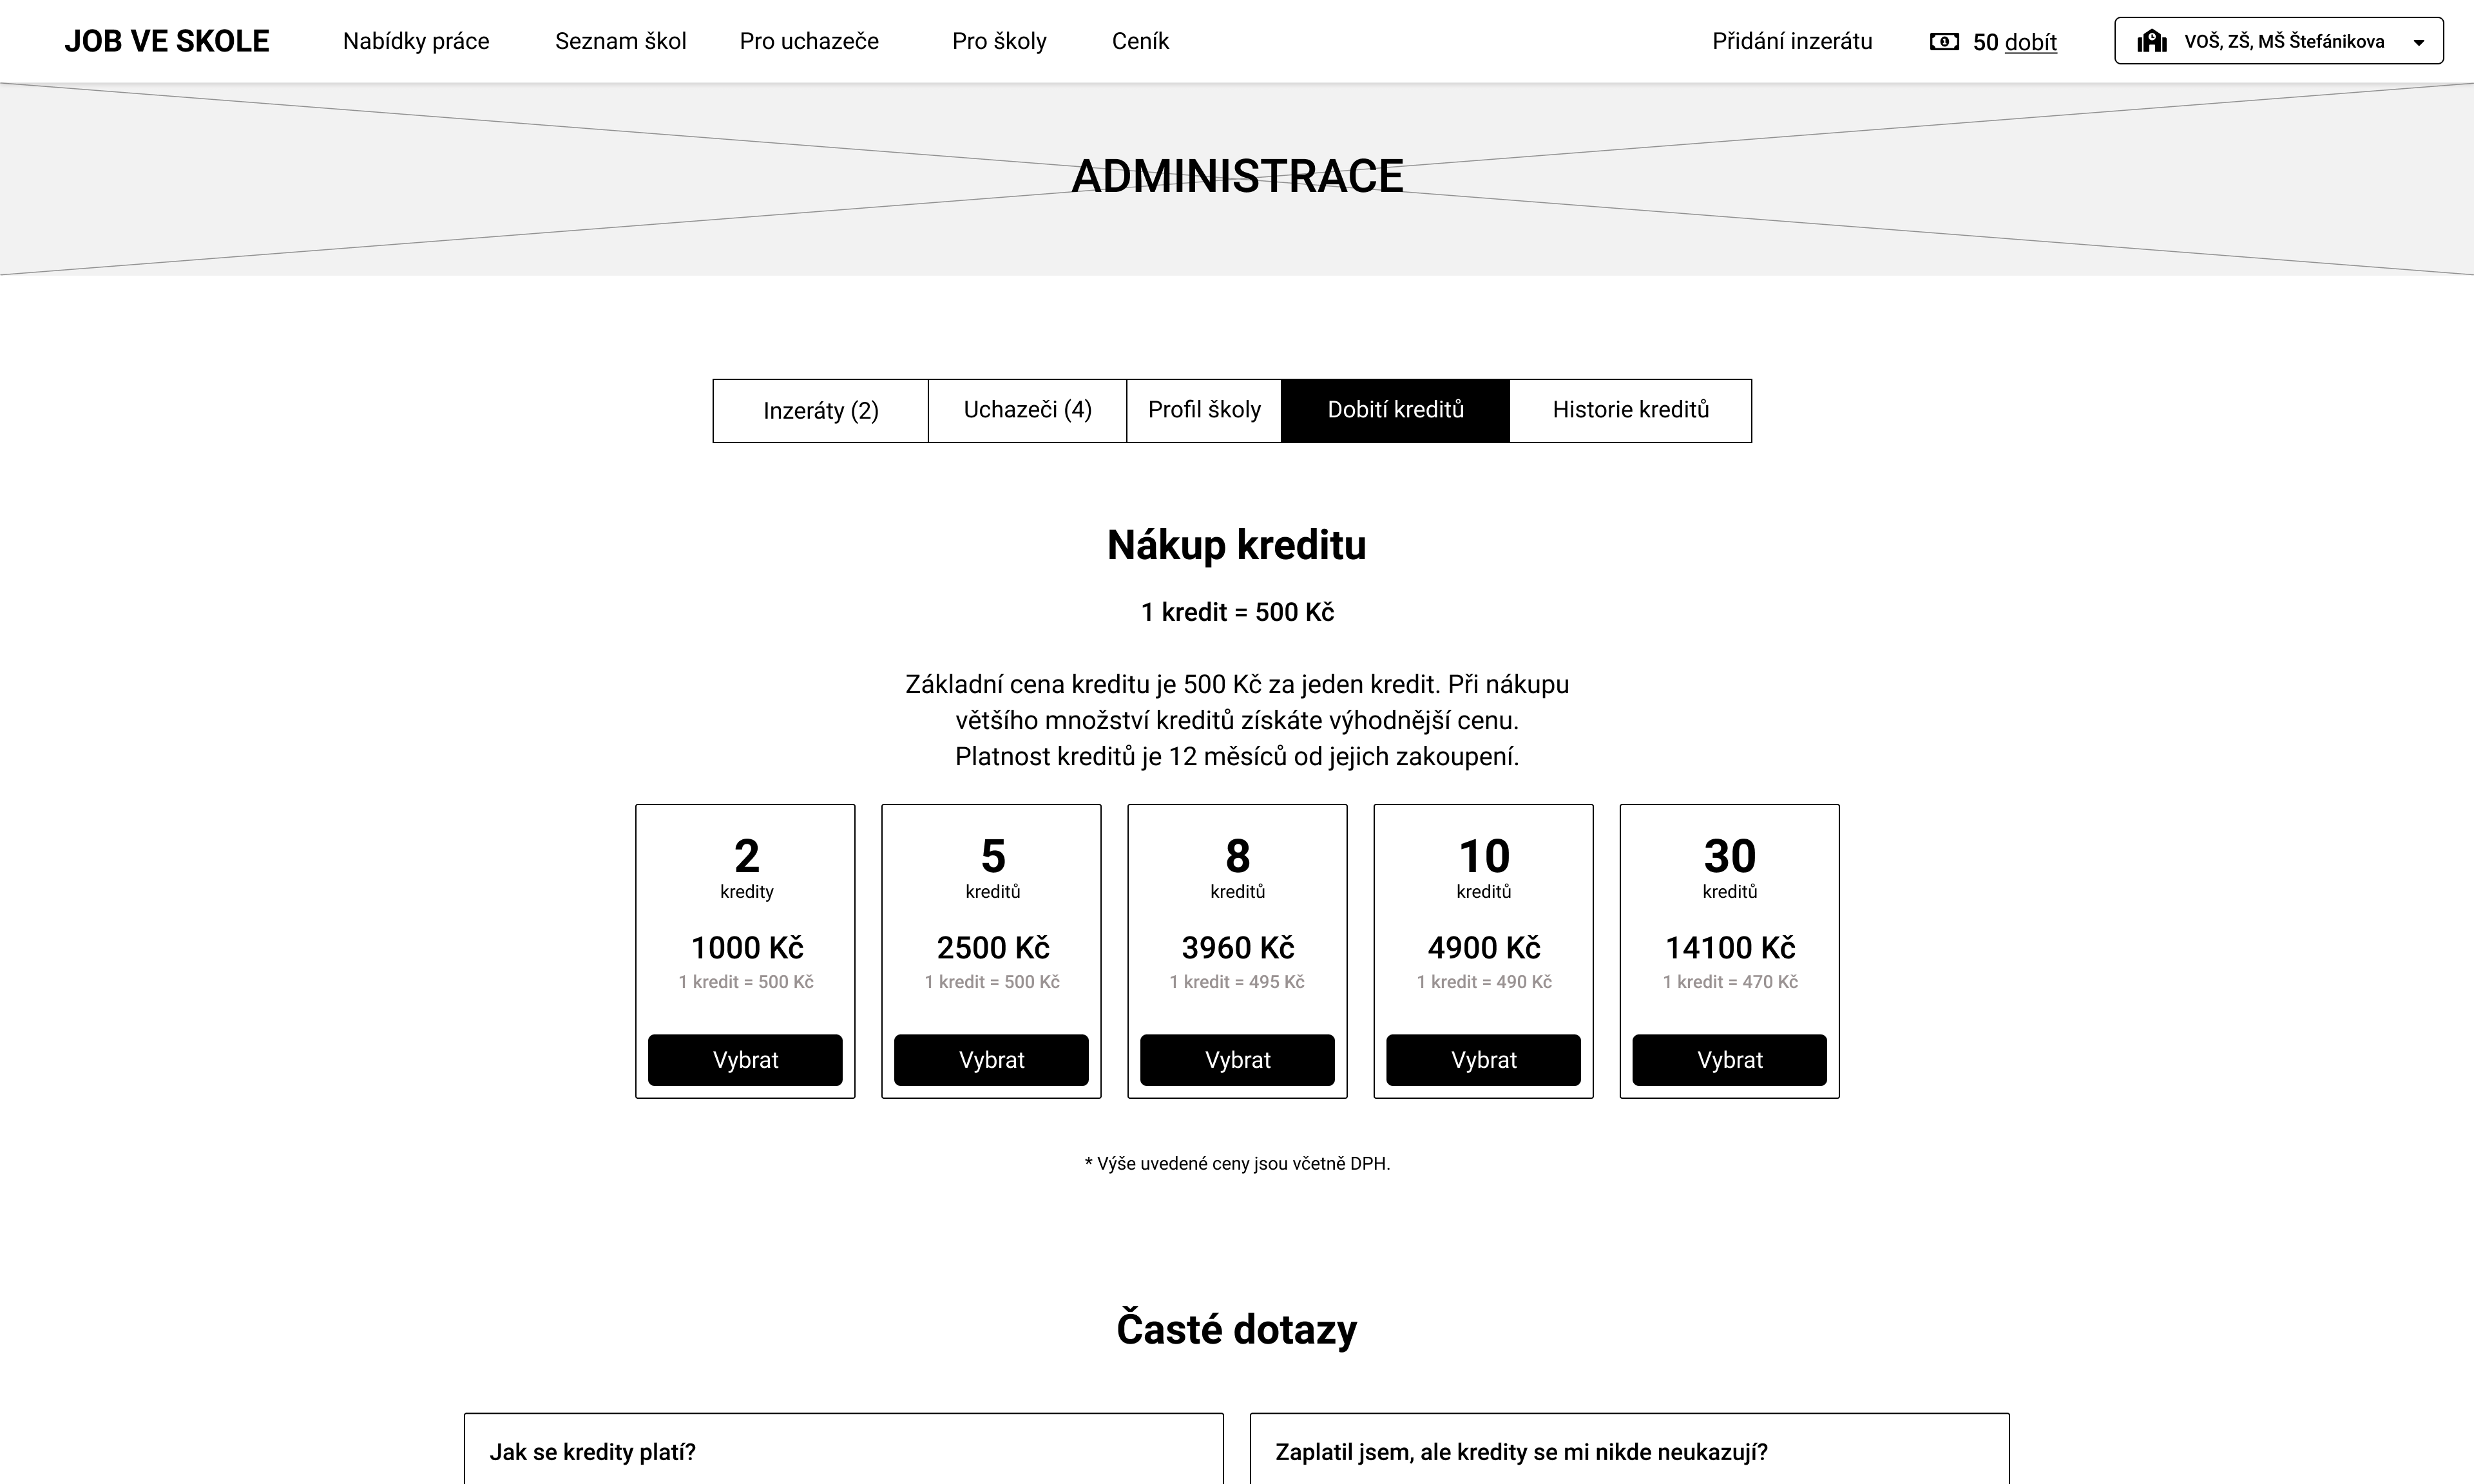Click the school building icon
This screenshot has height=1484, width=2474.
tap(2152, 41)
